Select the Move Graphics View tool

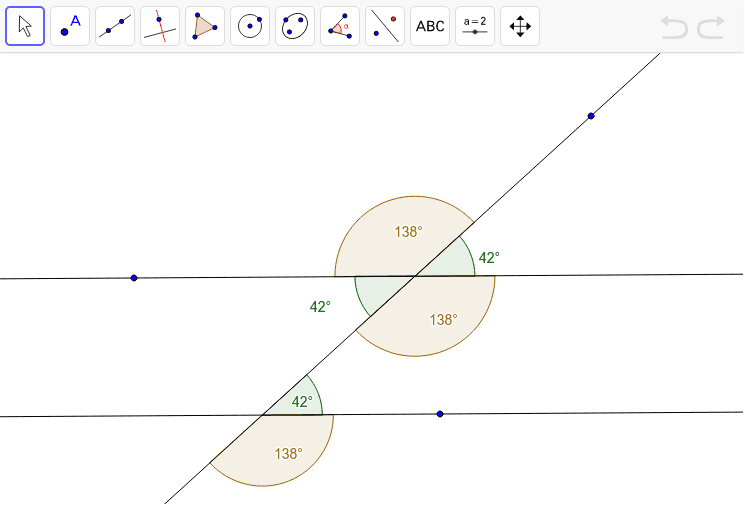coord(520,26)
